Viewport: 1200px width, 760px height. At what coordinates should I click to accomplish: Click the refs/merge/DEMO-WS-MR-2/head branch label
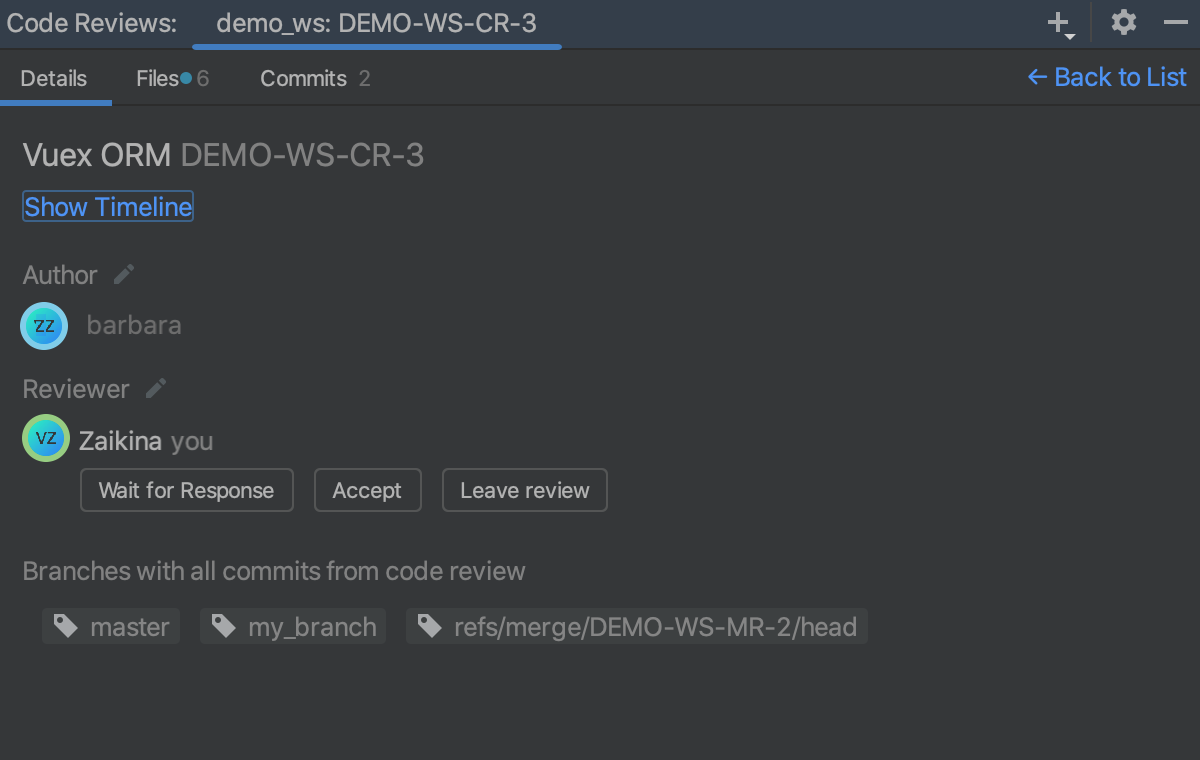point(655,627)
